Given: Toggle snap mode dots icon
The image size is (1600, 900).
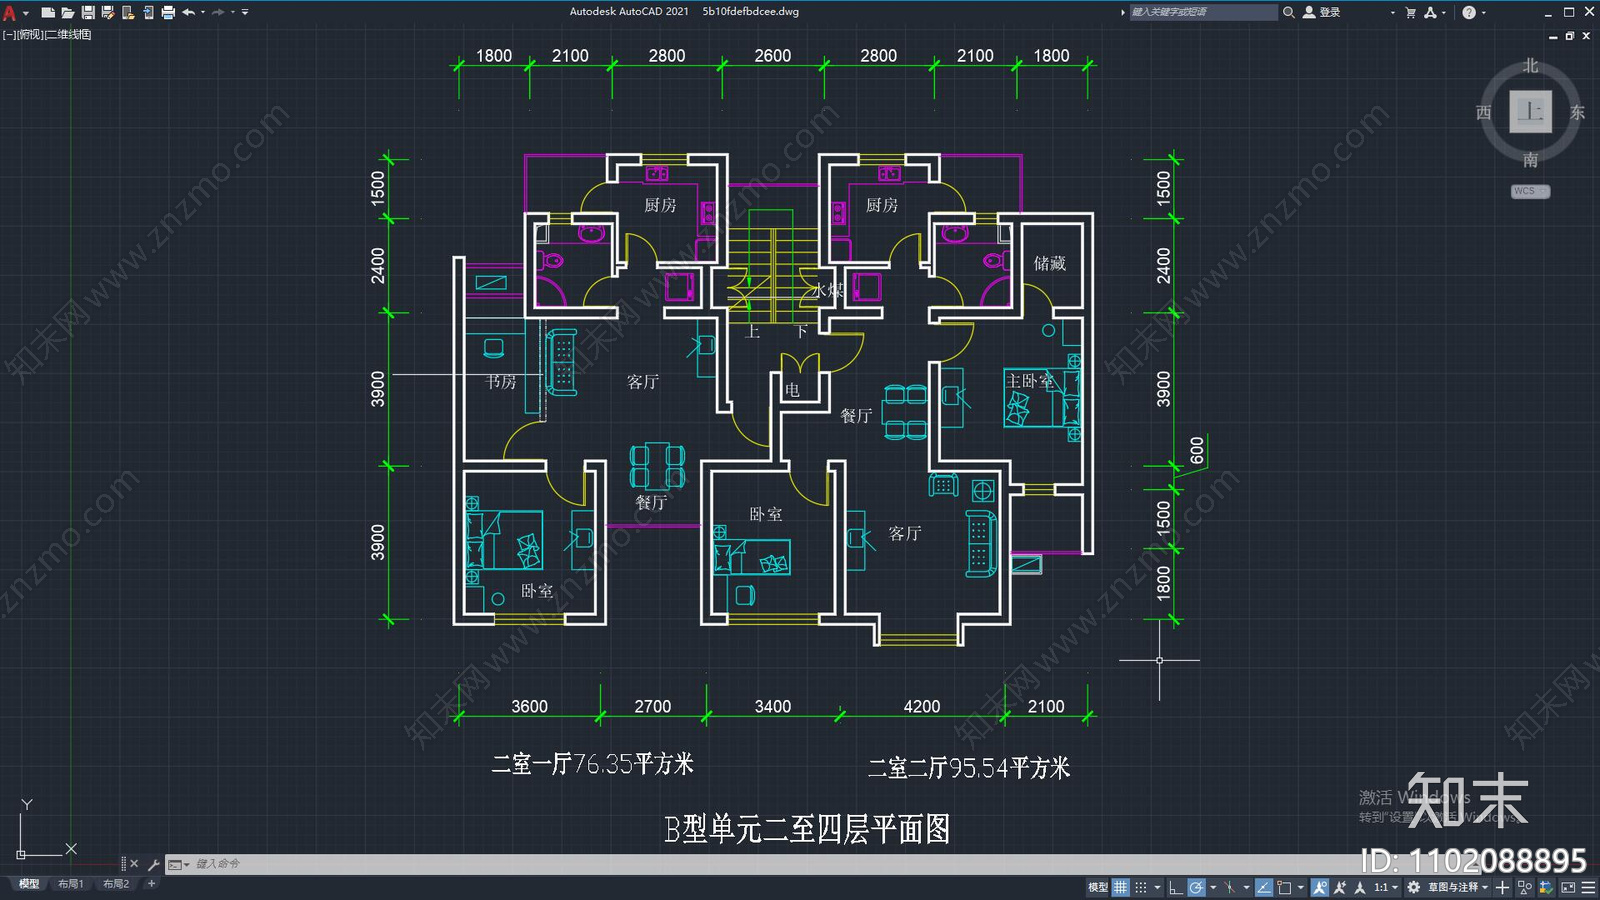Looking at the screenshot, I should pos(1141,887).
